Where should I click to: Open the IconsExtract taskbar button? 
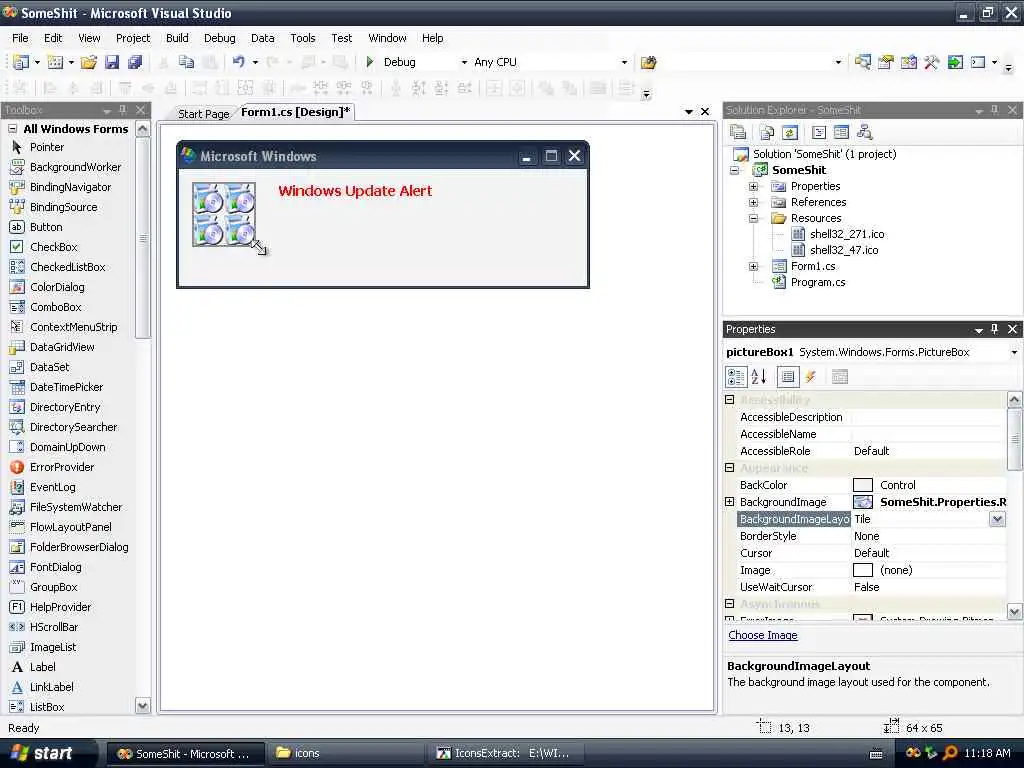click(x=505, y=753)
